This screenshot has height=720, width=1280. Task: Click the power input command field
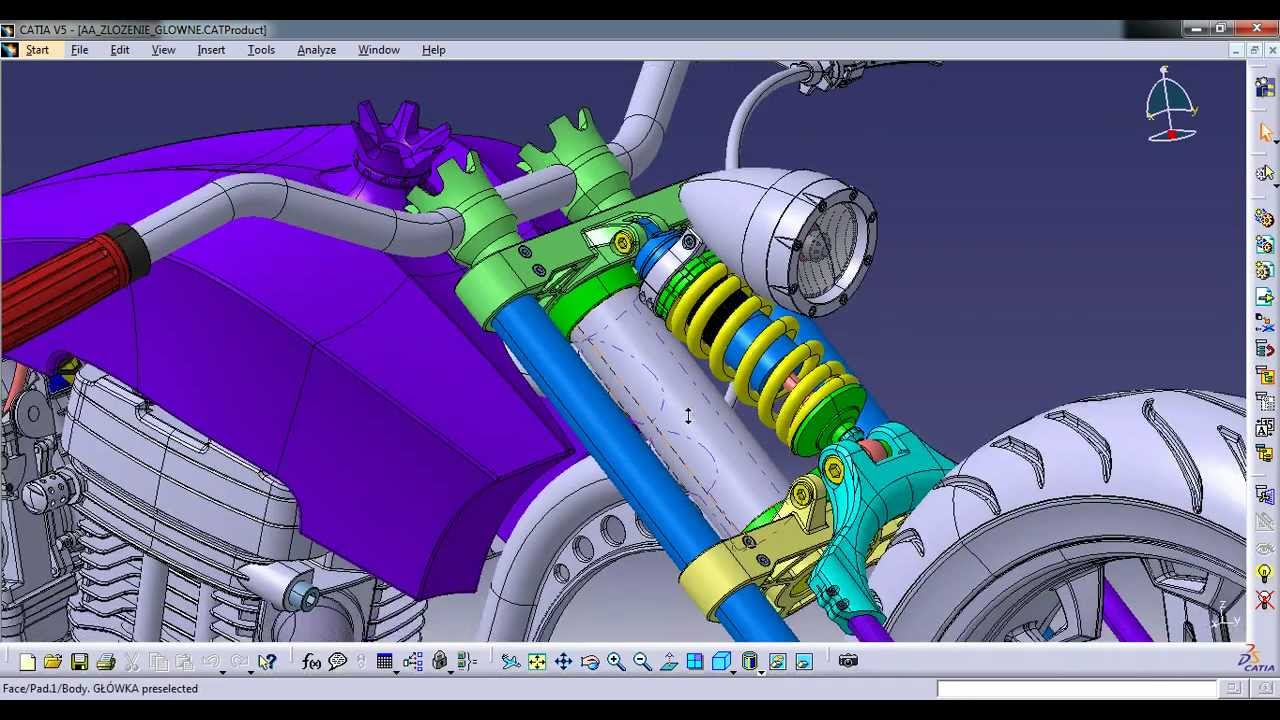(x=1076, y=688)
